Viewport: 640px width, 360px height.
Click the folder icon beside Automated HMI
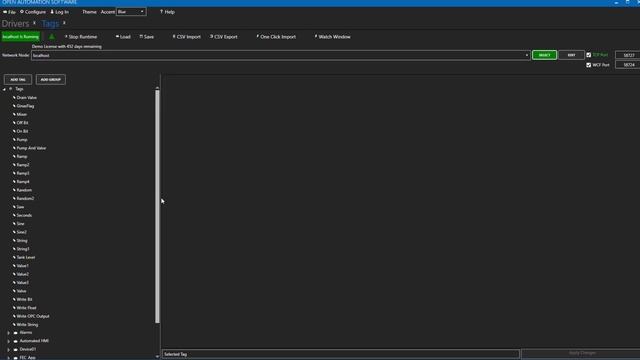(x=16, y=341)
